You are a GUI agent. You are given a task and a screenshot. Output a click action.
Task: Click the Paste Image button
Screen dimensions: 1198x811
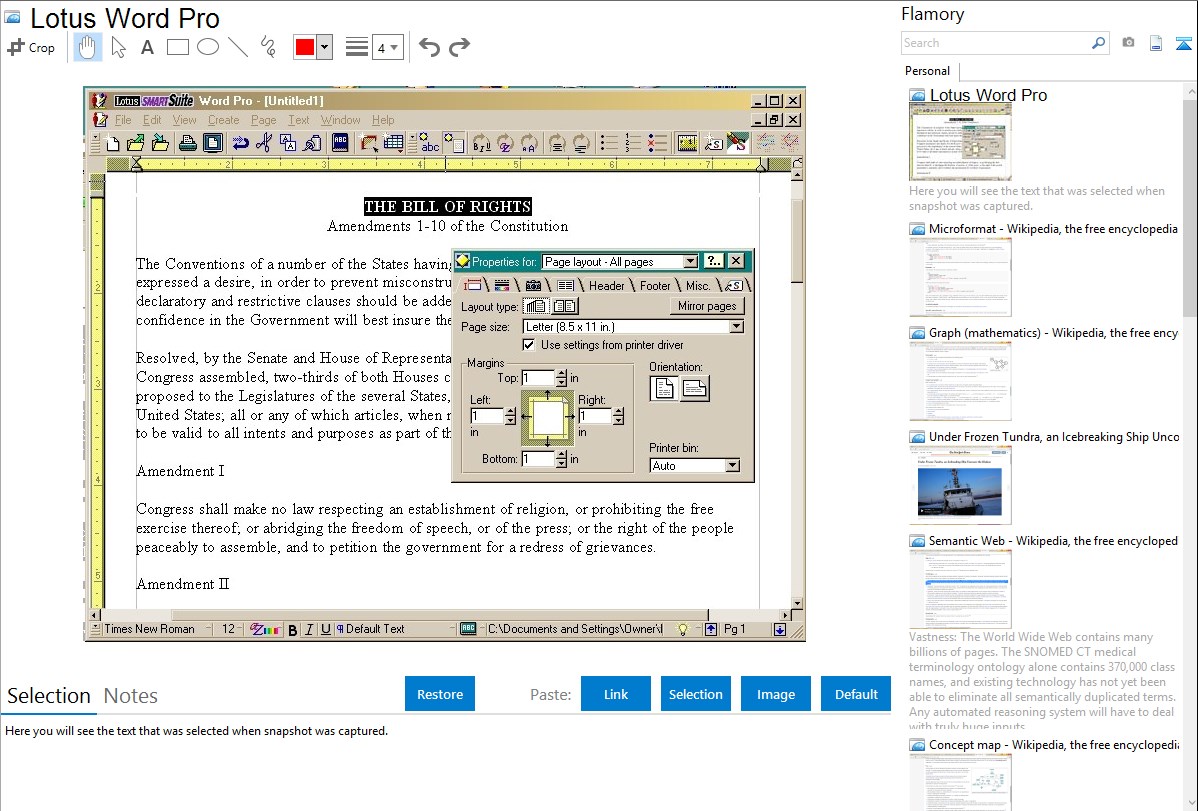click(776, 694)
